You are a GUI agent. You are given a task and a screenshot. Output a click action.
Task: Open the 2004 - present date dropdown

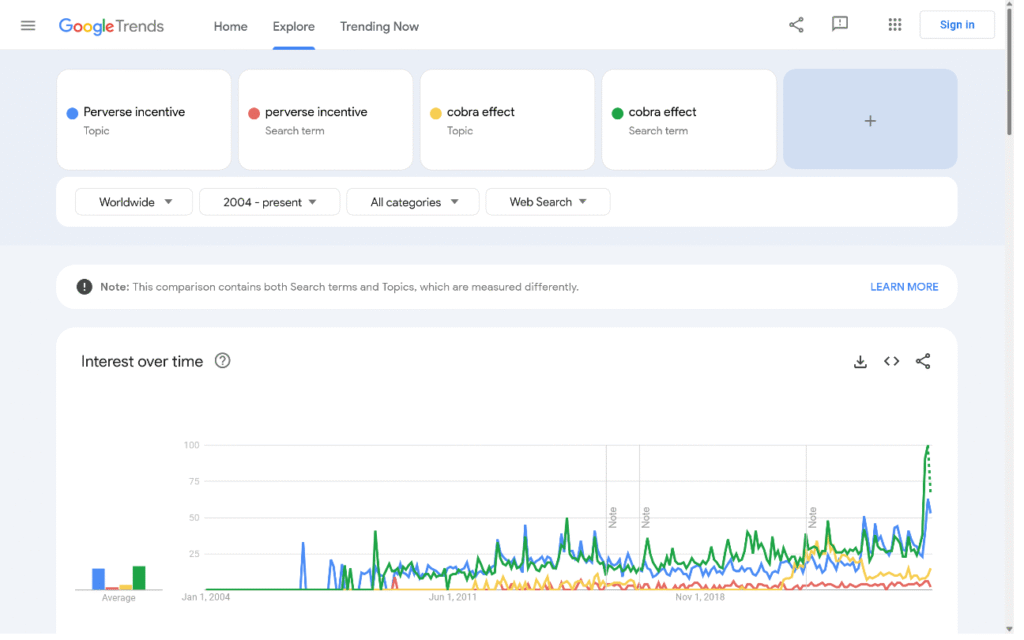coord(269,202)
